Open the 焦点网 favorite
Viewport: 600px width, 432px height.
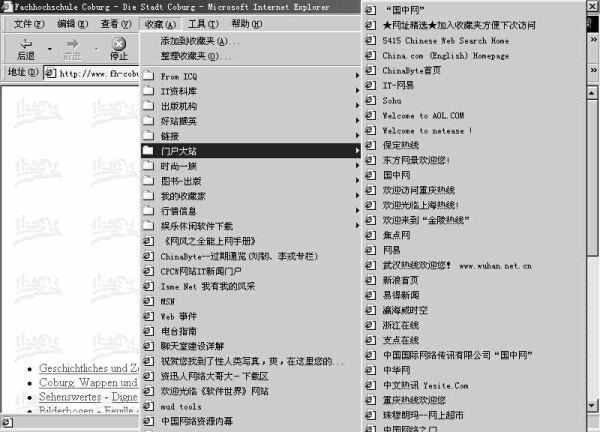point(474,235)
